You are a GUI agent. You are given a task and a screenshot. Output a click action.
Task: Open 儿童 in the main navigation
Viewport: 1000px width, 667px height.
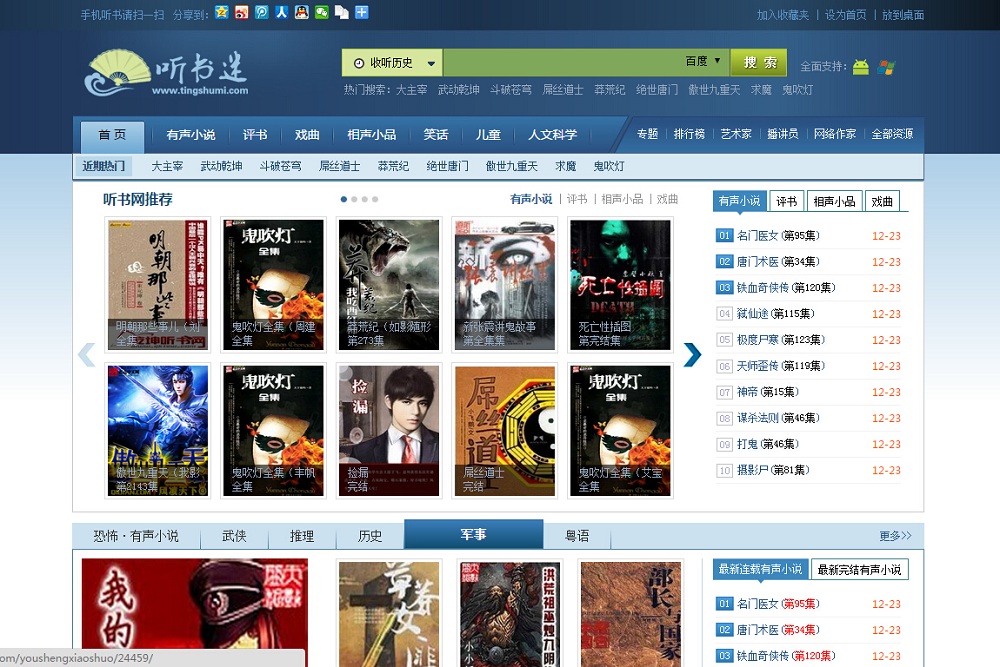tap(489, 135)
